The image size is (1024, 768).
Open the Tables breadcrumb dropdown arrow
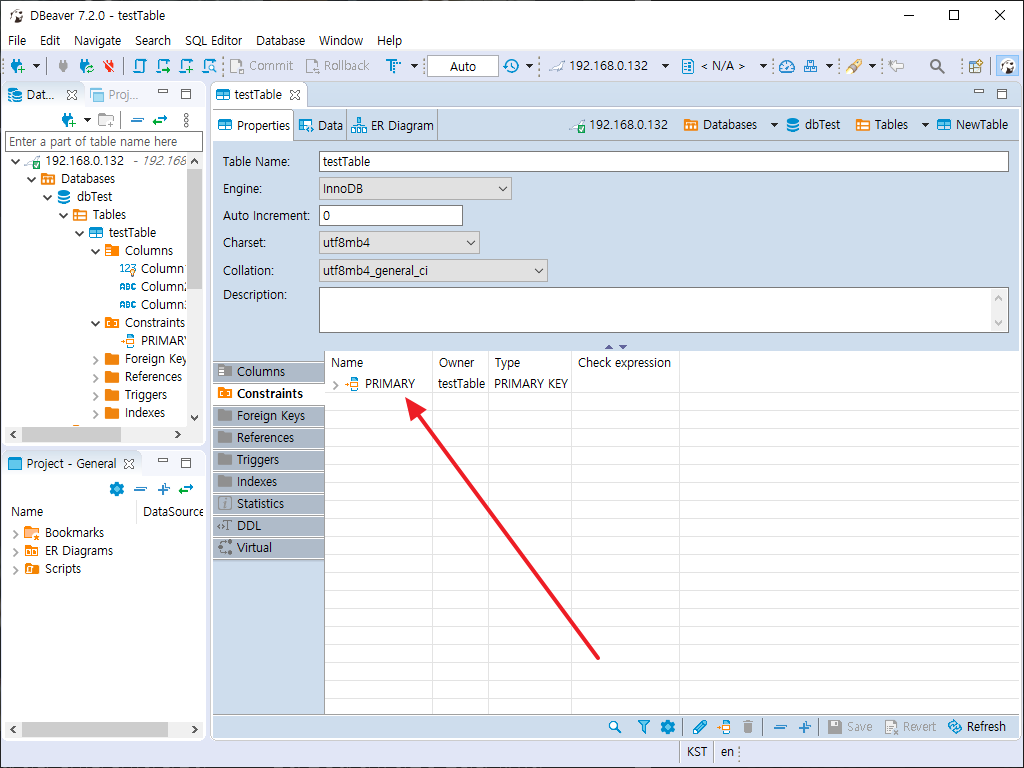925,125
